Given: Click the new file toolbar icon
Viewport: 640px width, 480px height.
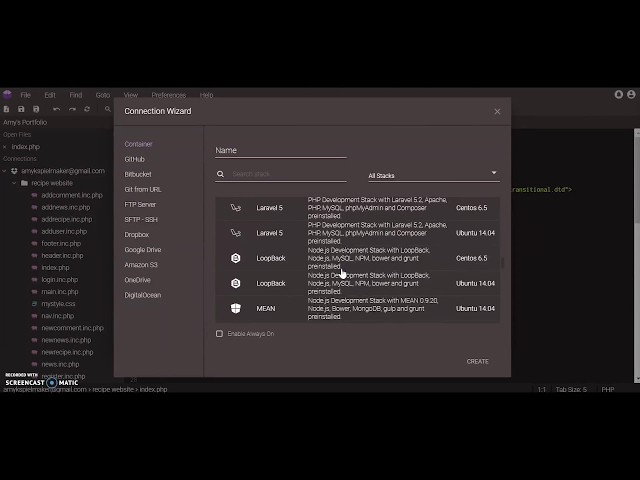Looking at the screenshot, I should 7,109.
